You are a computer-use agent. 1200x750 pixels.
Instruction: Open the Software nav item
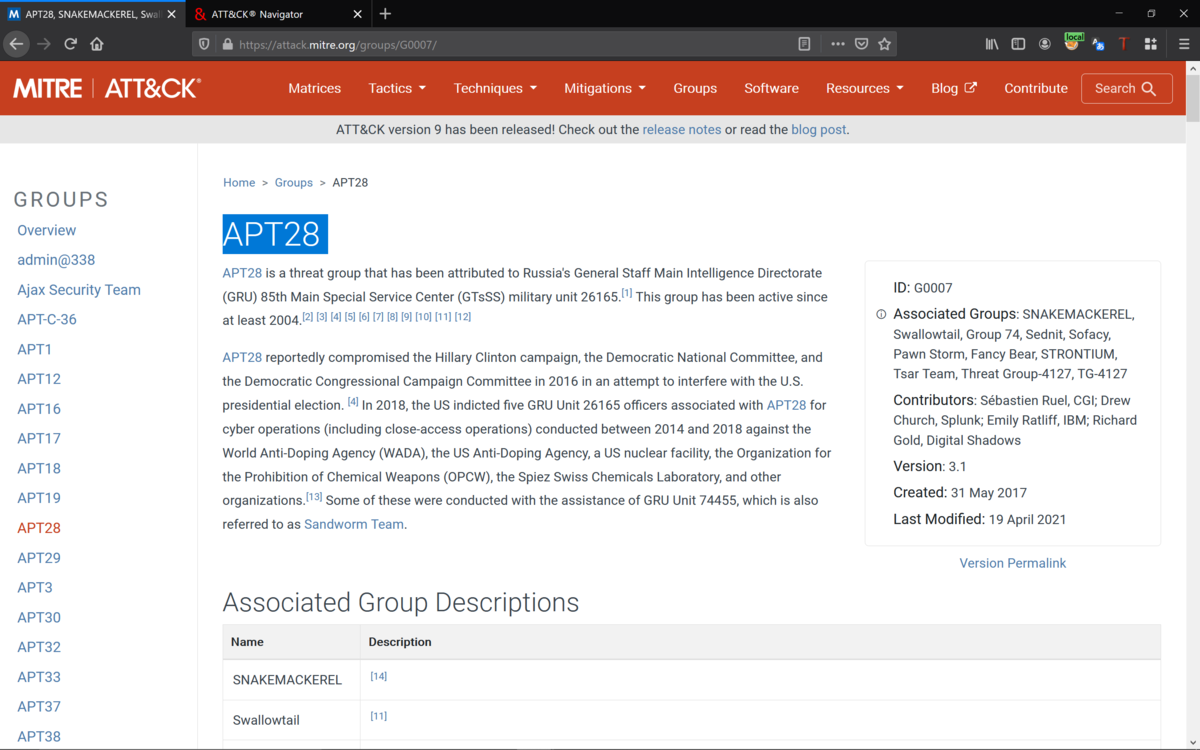[771, 88]
